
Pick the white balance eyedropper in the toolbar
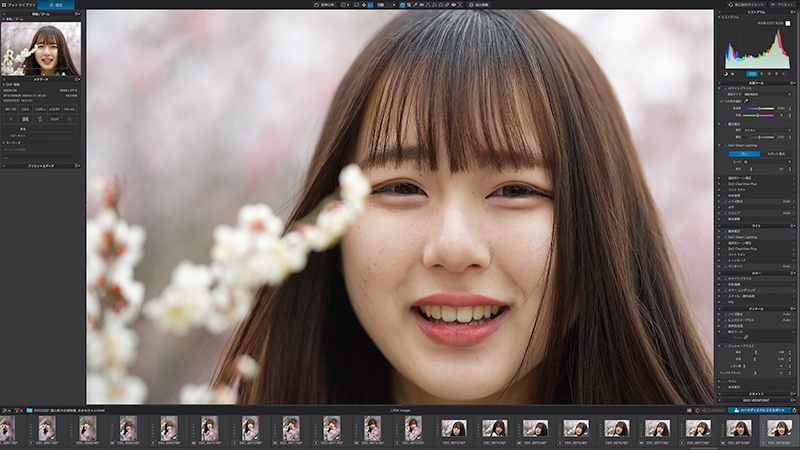[x=415, y=5]
